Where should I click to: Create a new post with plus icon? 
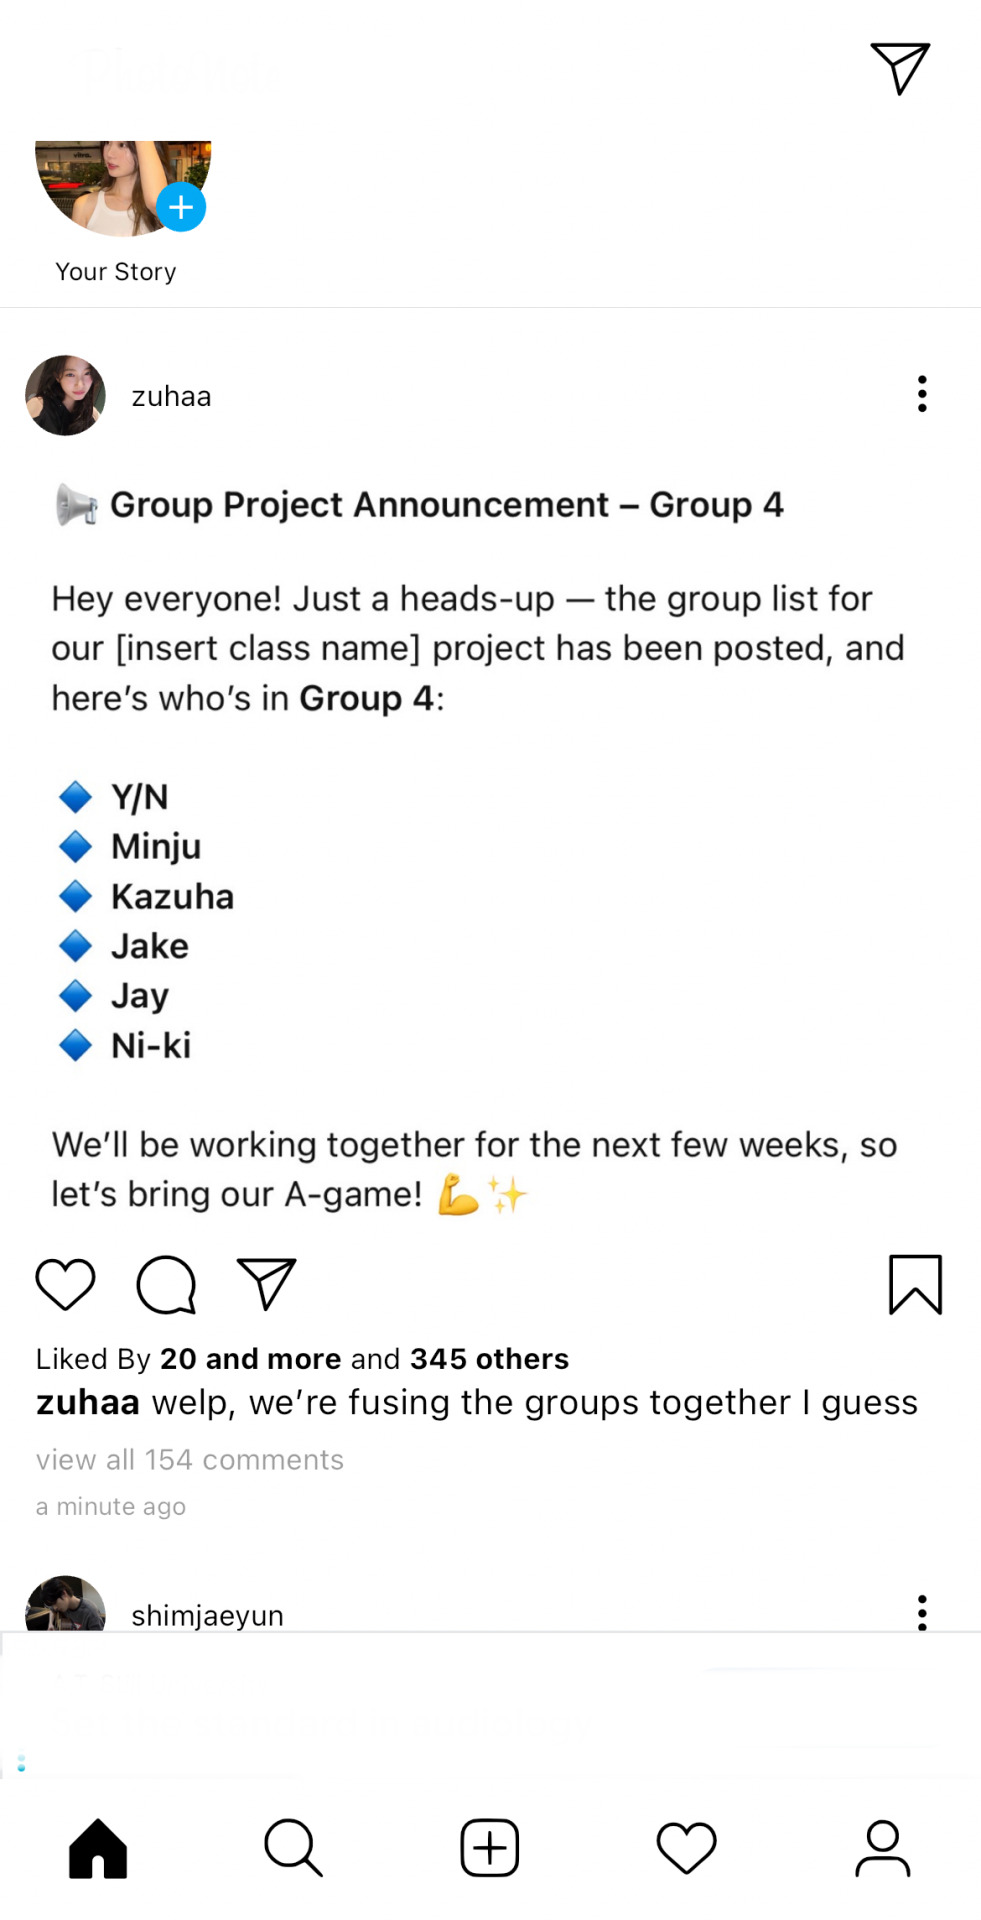489,1848
